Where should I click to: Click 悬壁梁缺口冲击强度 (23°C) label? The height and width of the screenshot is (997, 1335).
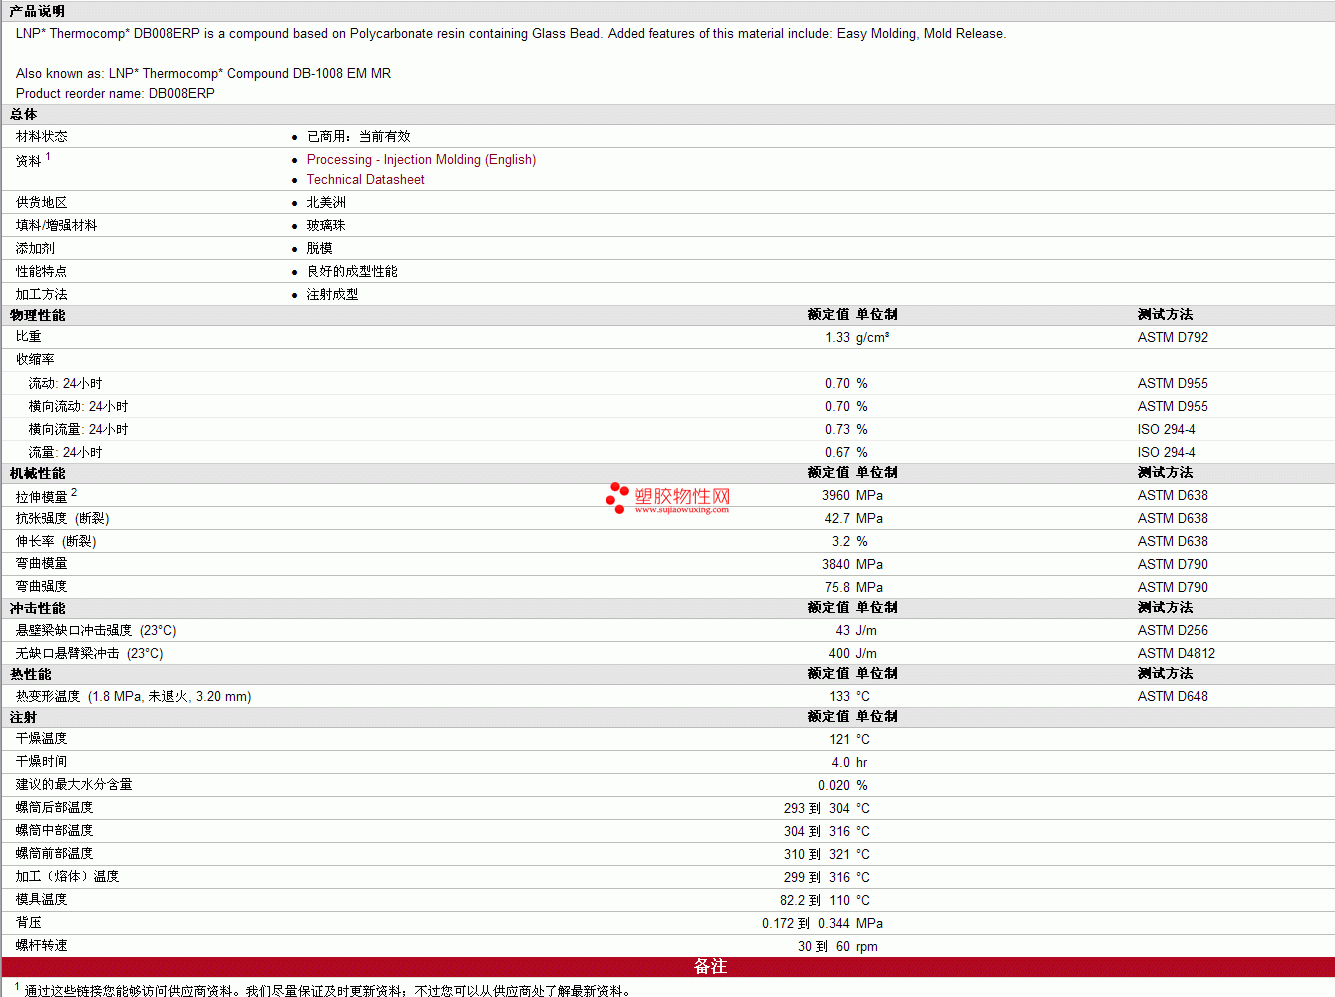96,631
